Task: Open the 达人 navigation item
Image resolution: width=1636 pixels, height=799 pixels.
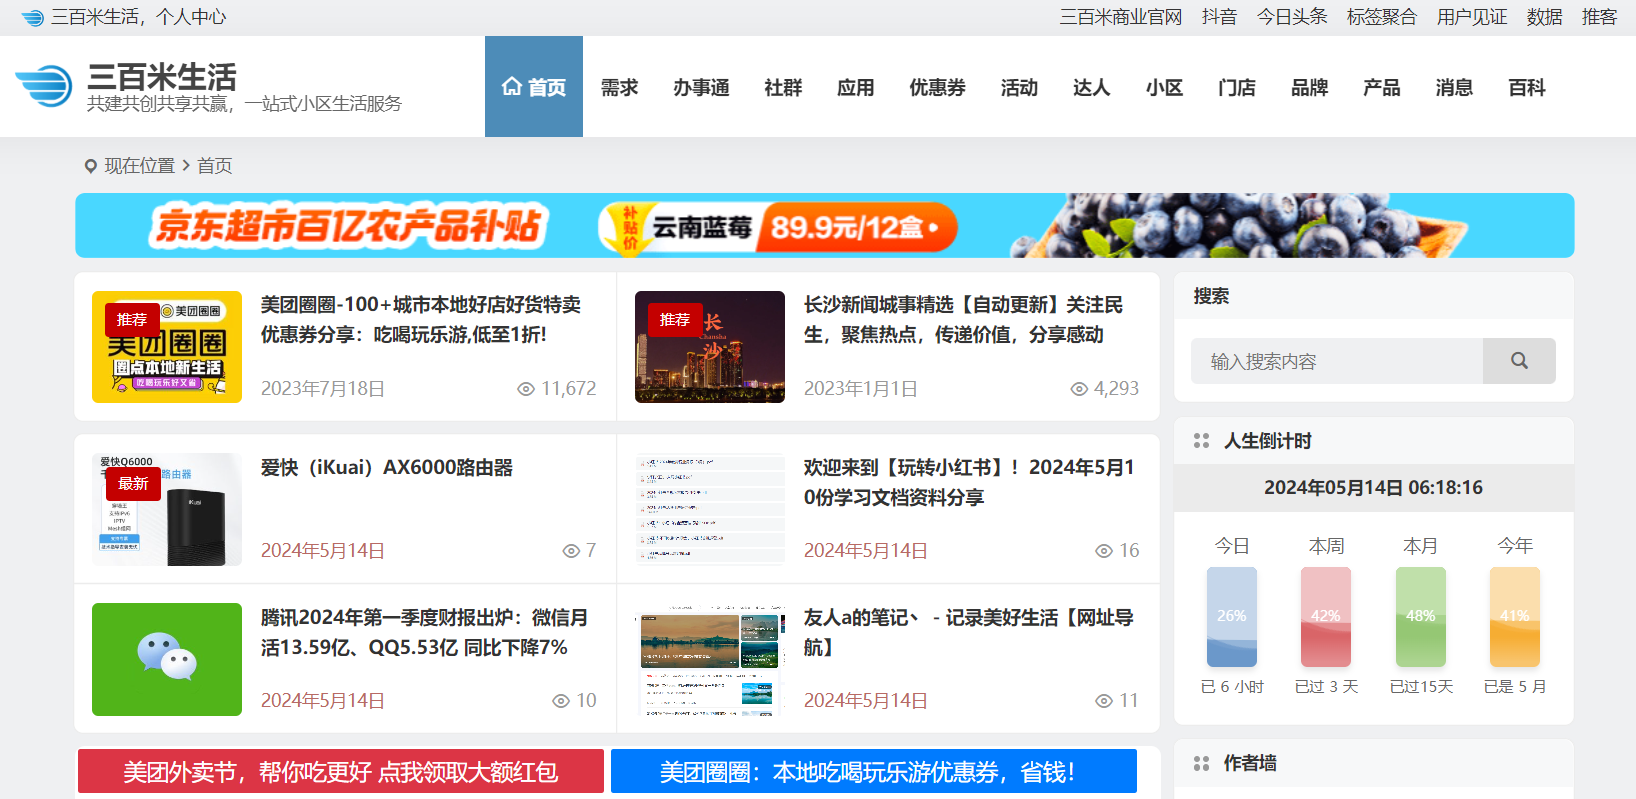Action: 1091,88
